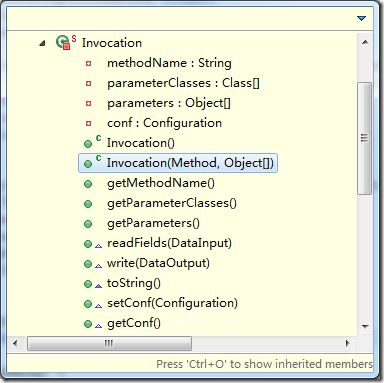Click public method icon for getParameterClasses()
The image size is (384, 383).
point(88,204)
